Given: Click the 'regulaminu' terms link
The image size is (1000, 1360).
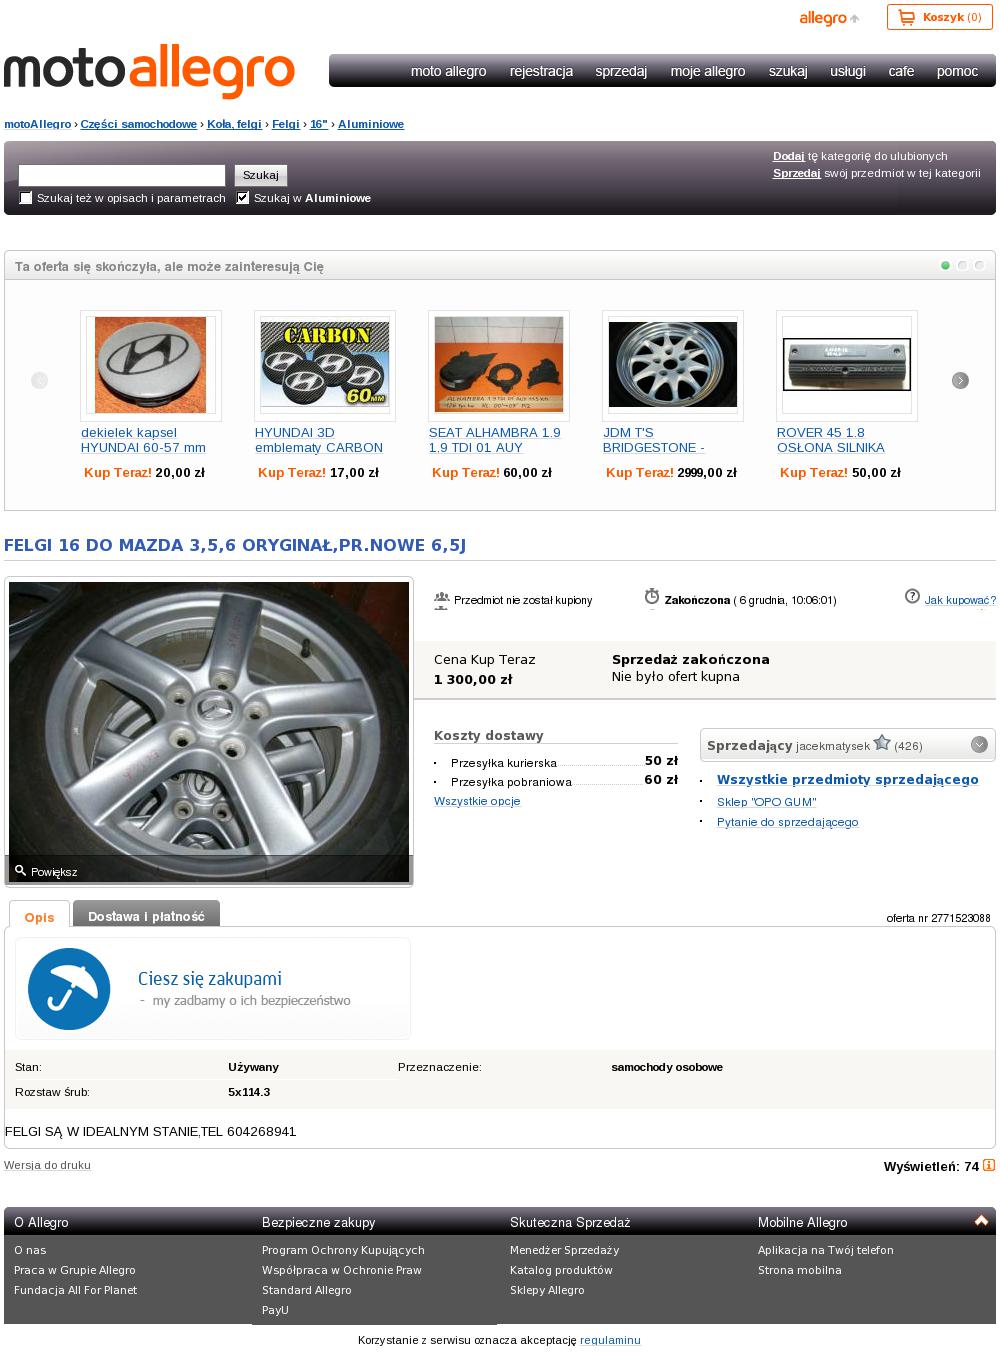Looking at the screenshot, I should (x=610, y=1340).
